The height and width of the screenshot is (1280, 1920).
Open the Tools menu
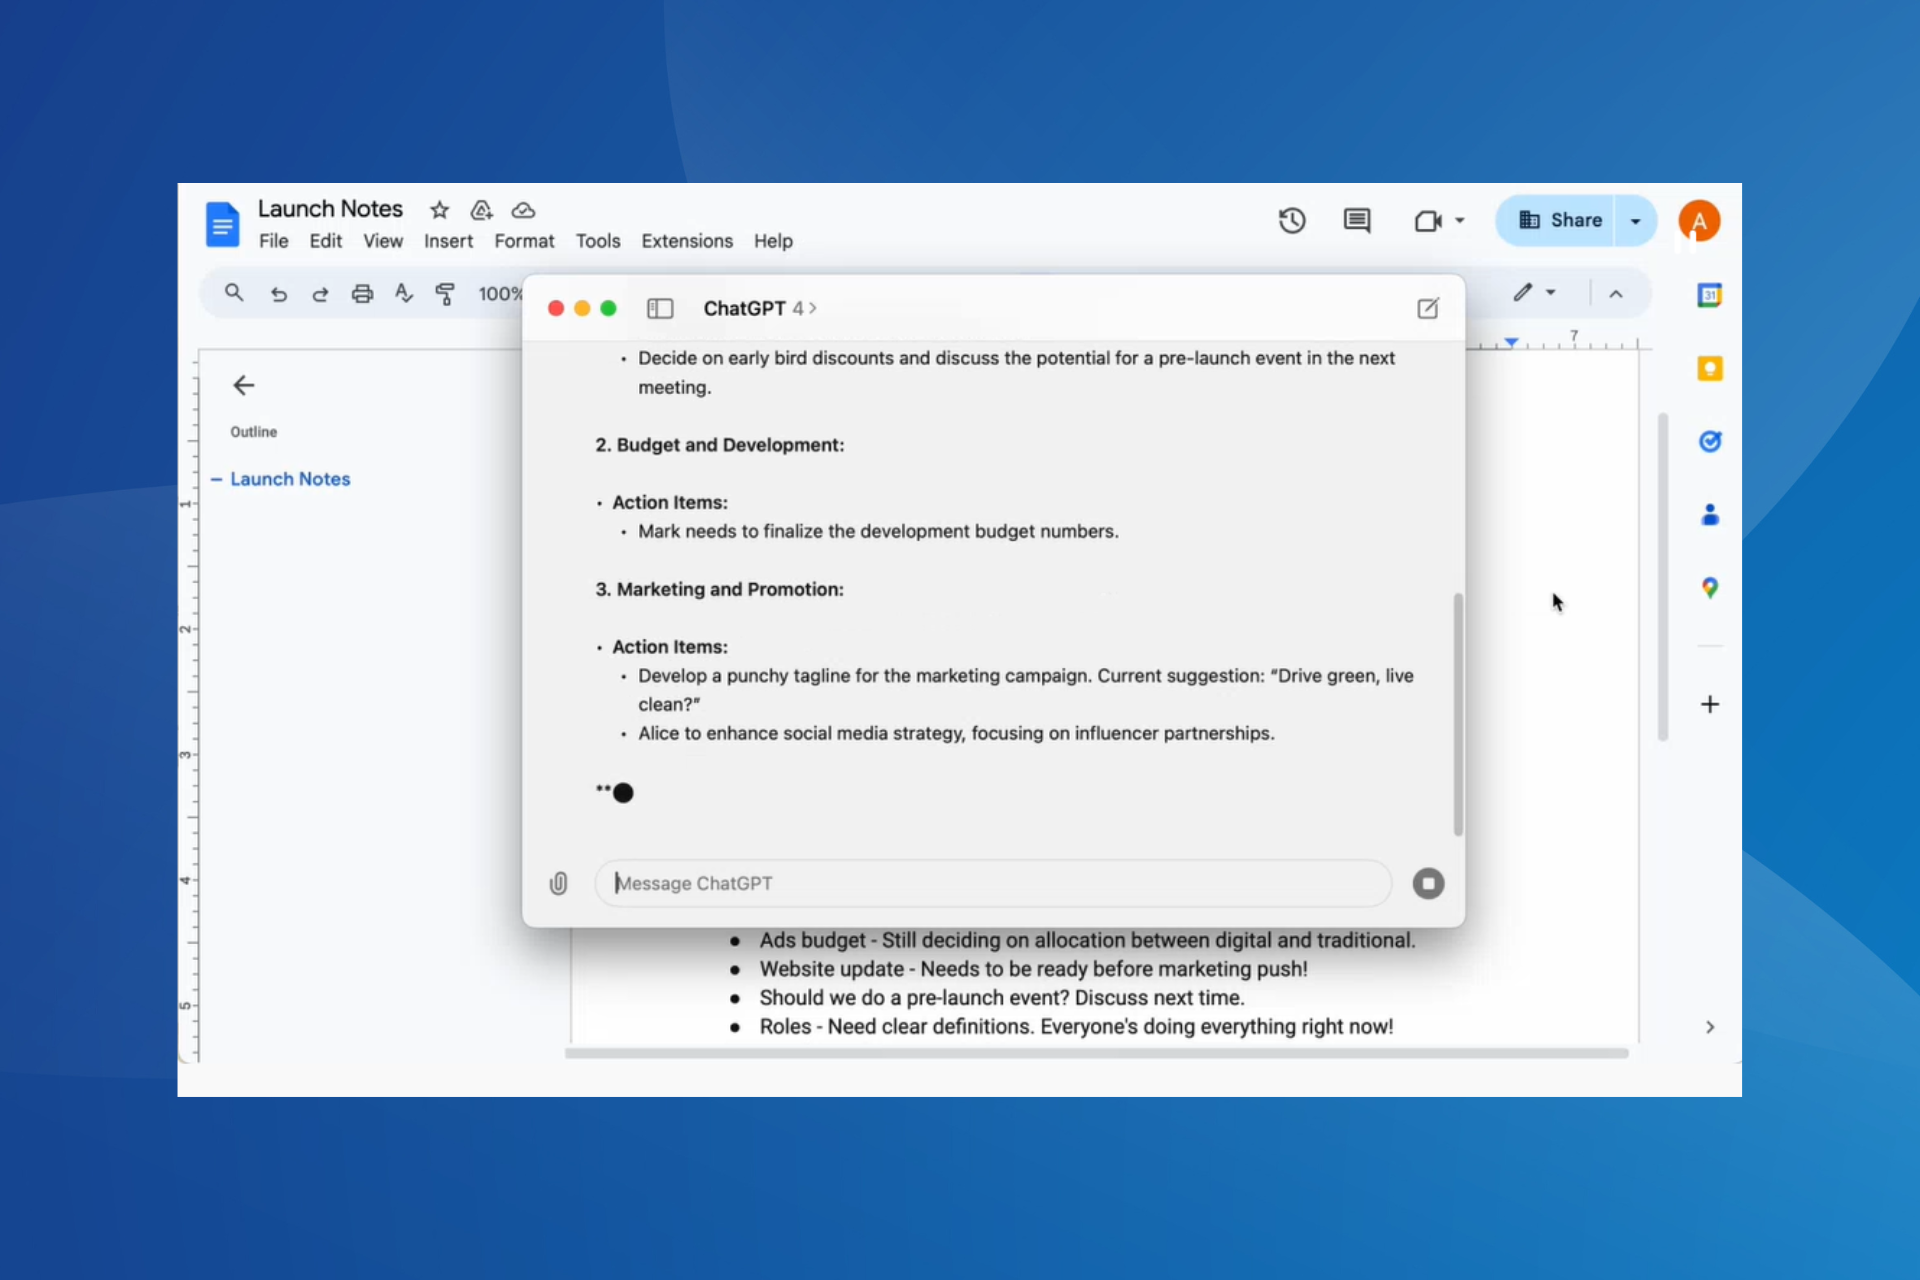598,241
